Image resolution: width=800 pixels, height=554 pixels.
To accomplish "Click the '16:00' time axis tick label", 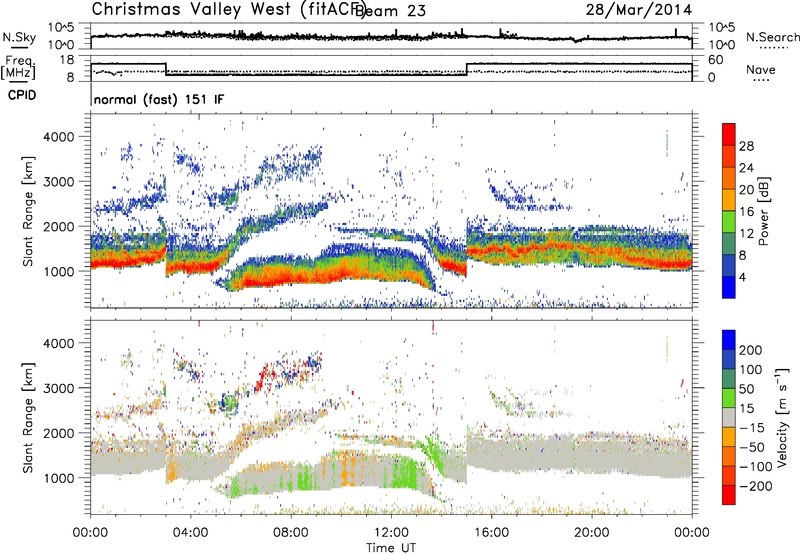I will [491, 533].
